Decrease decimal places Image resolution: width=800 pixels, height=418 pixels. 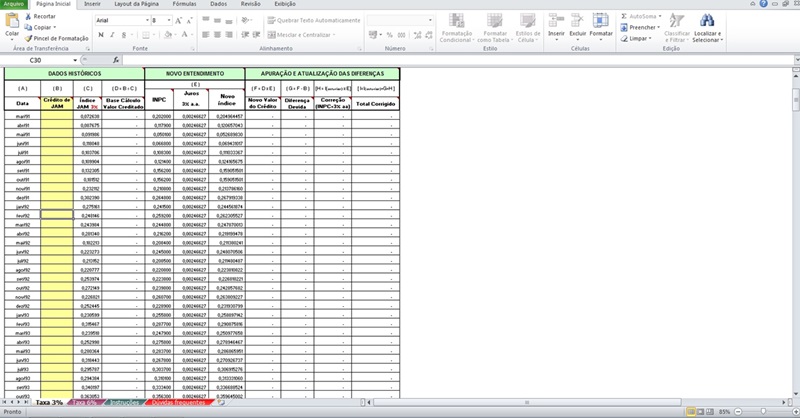pyautogui.click(x=428, y=35)
